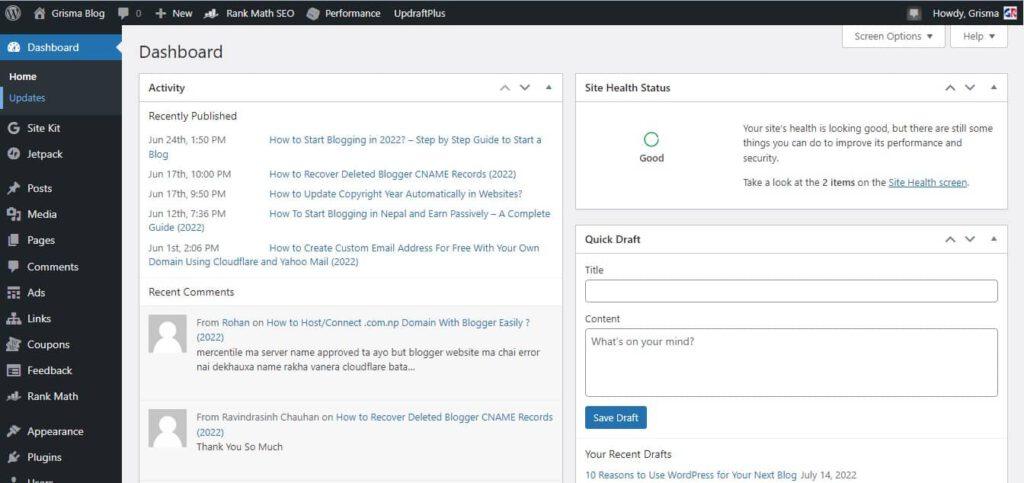Screen dimensions: 1024x483
Task: Move the Activity panel up
Action: 505,87
